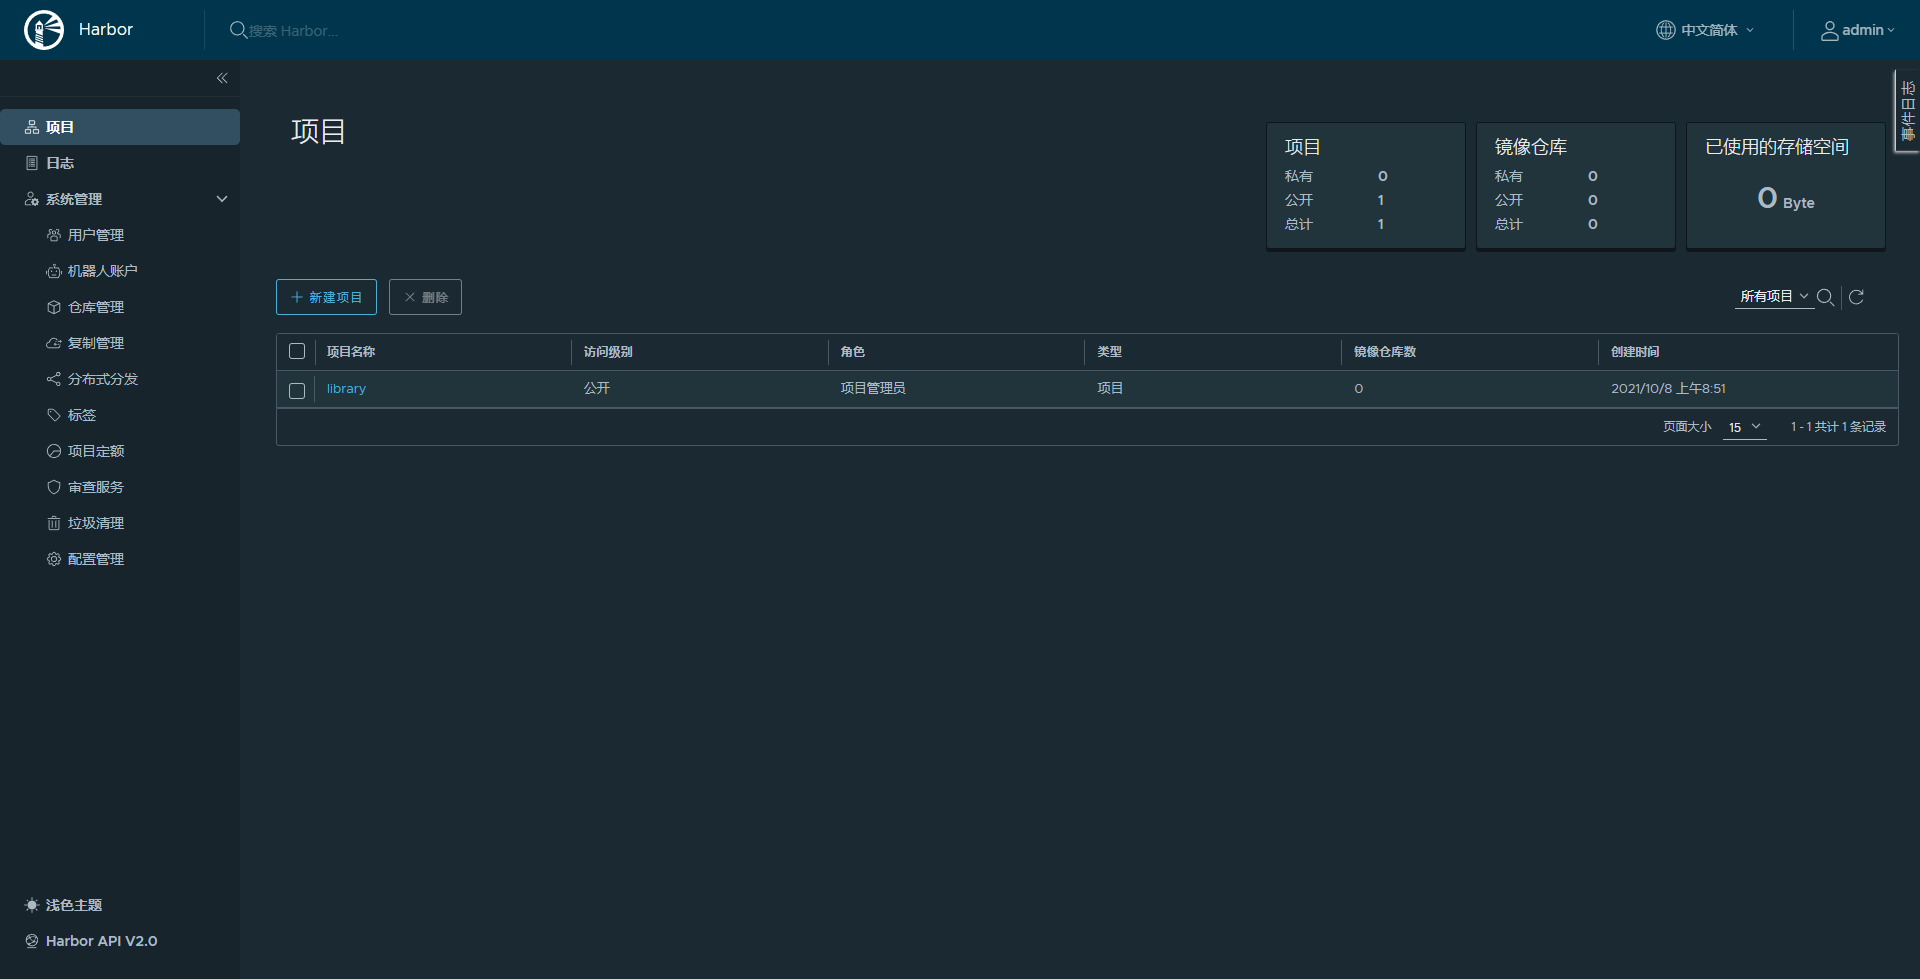Viewport: 1920px width, 979px height.
Task: Click the 分布式分发 share icon
Action: 54,379
